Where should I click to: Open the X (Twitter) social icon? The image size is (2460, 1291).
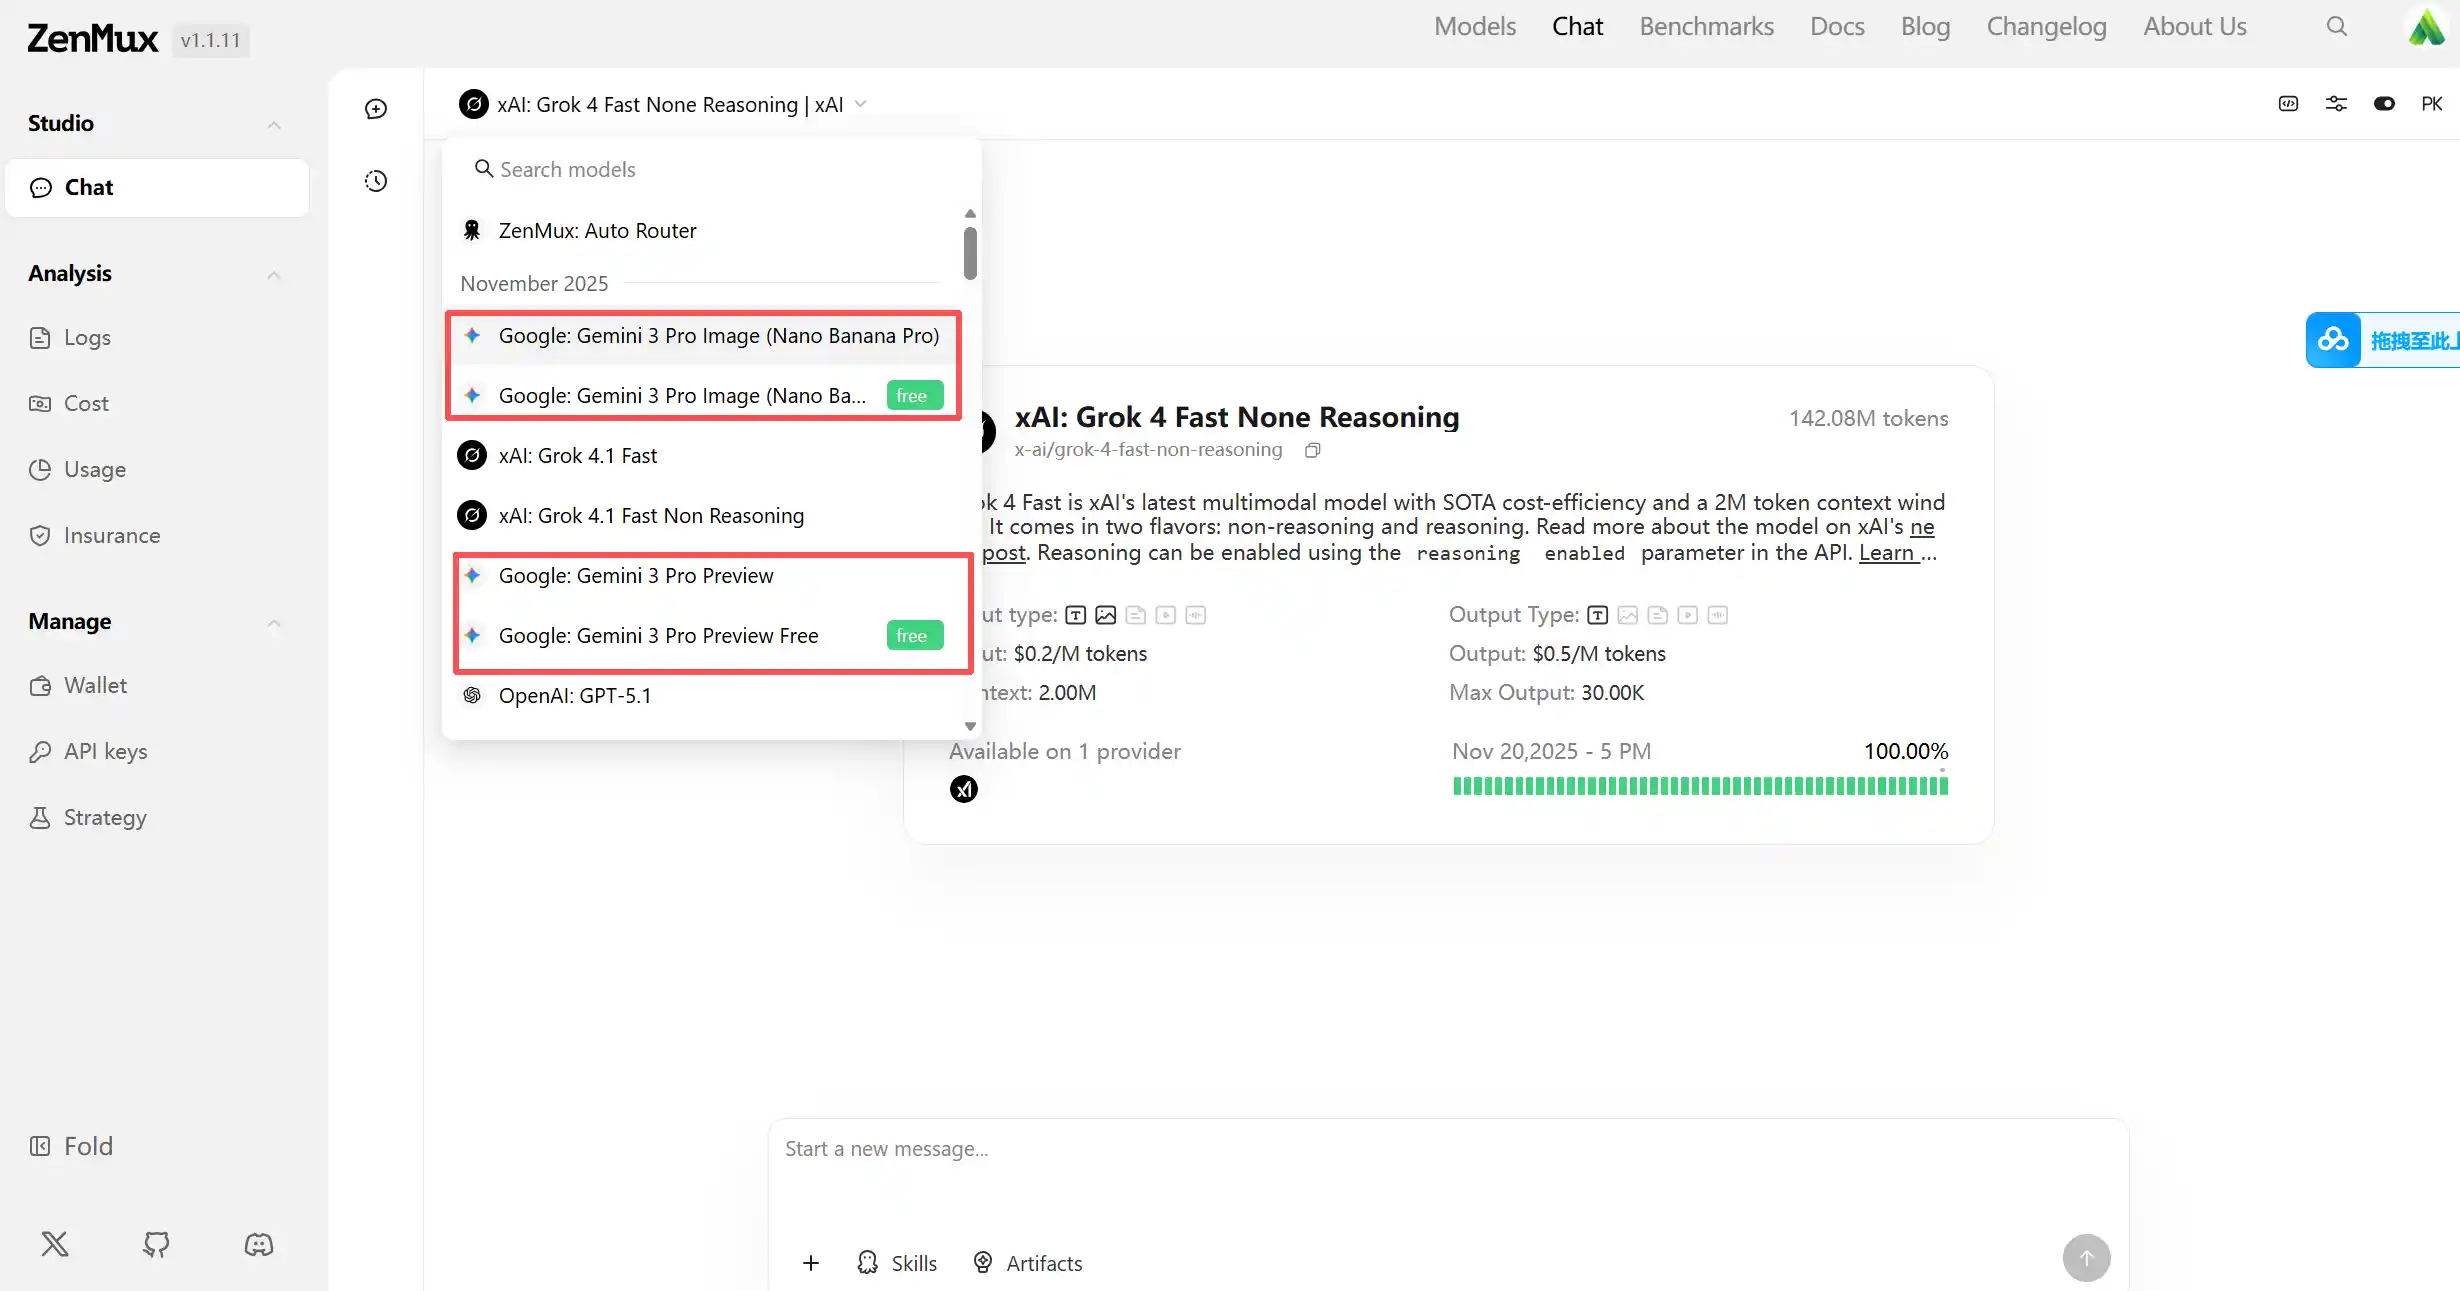coord(55,1244)
